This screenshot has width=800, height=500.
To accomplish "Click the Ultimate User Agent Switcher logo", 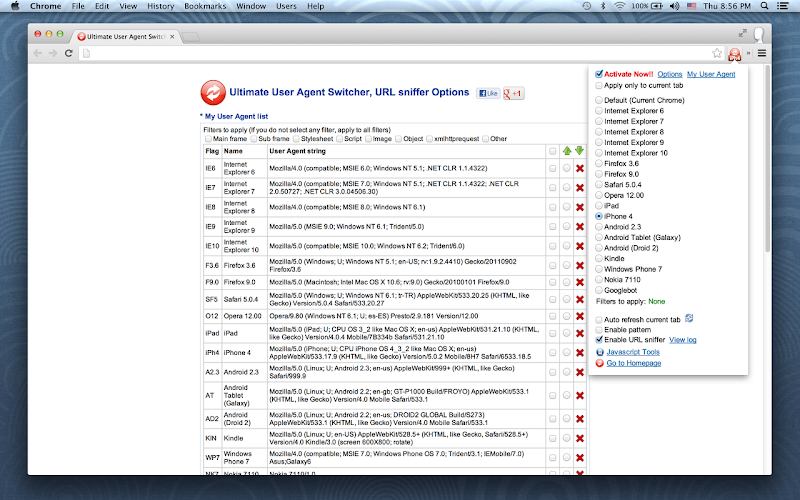I will pos(213,92).
